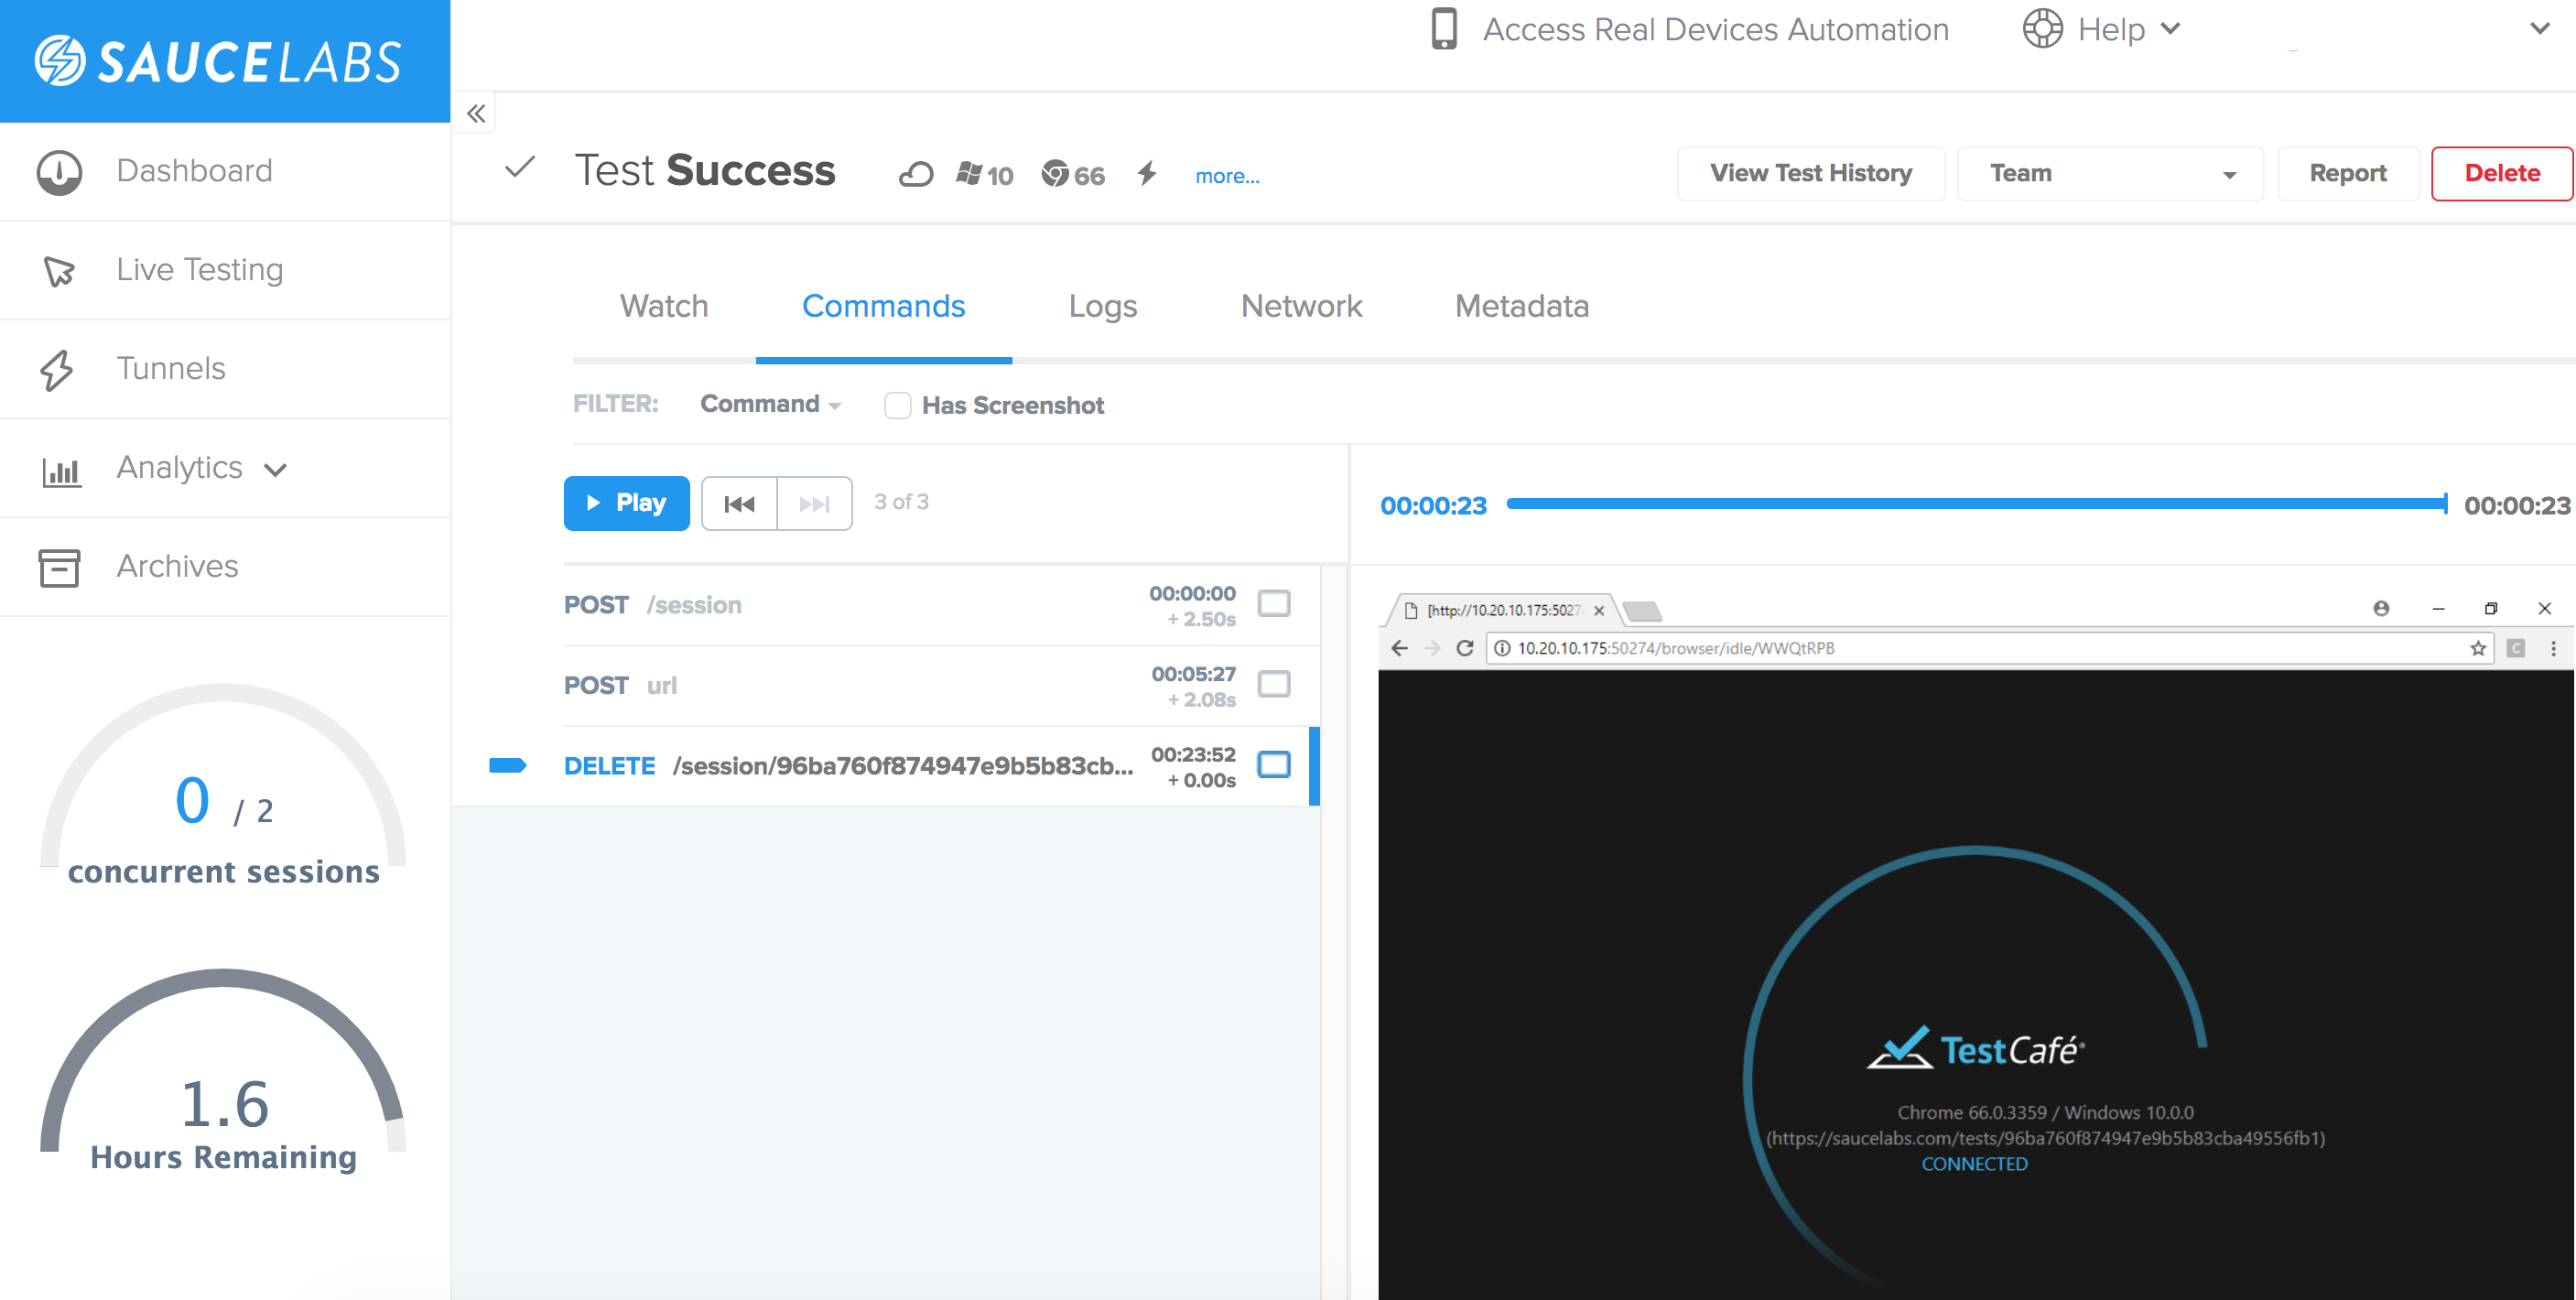Select the POST /session command row
2576x1300 pixels.
[940, 605]
